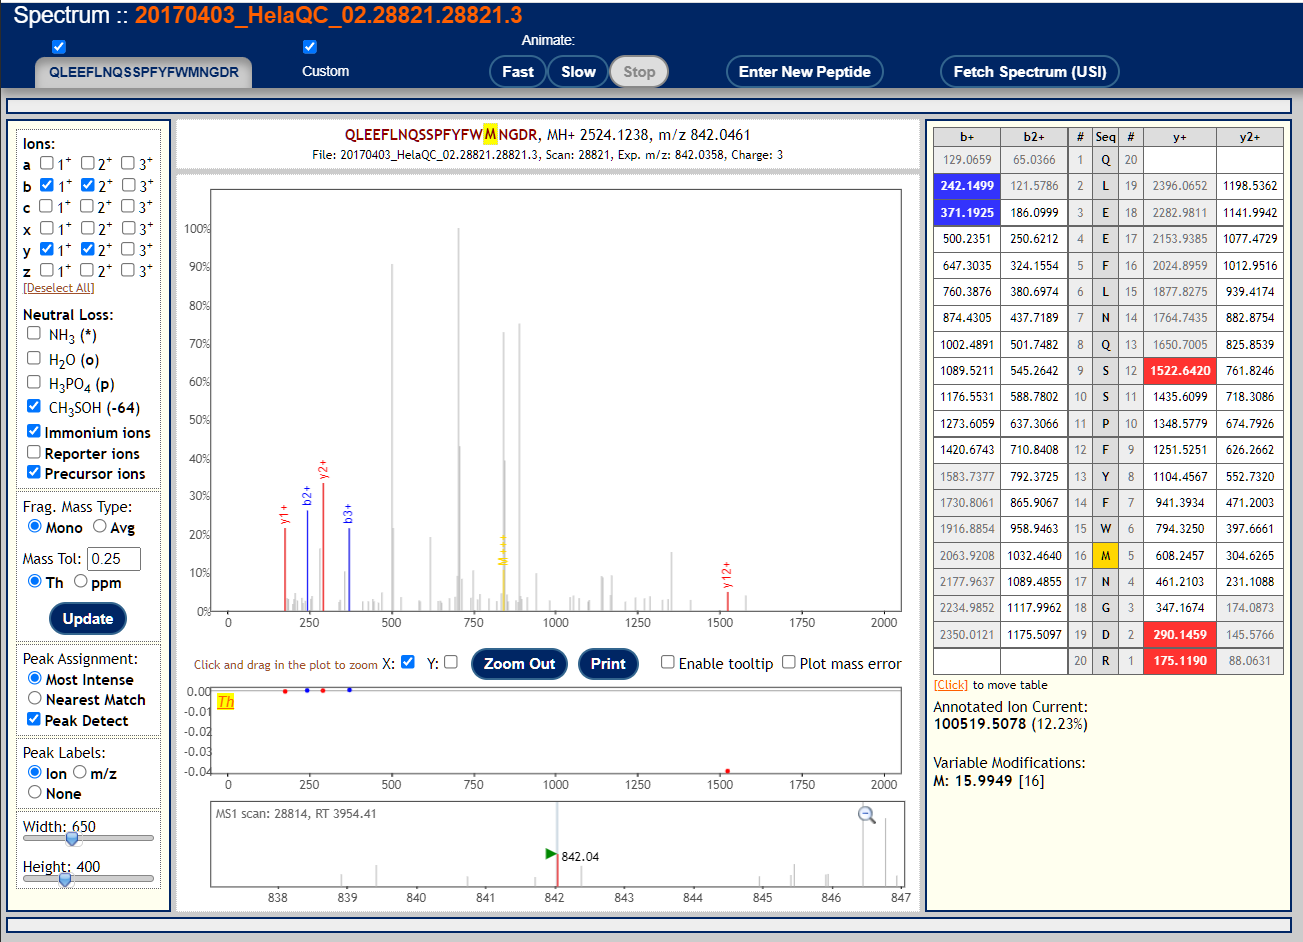The height and width of the screenshot is (942, 1303).
Task: Click Fetch Spectrum (USI) button
Action: pyautogui.click(x=1030, y=72)
